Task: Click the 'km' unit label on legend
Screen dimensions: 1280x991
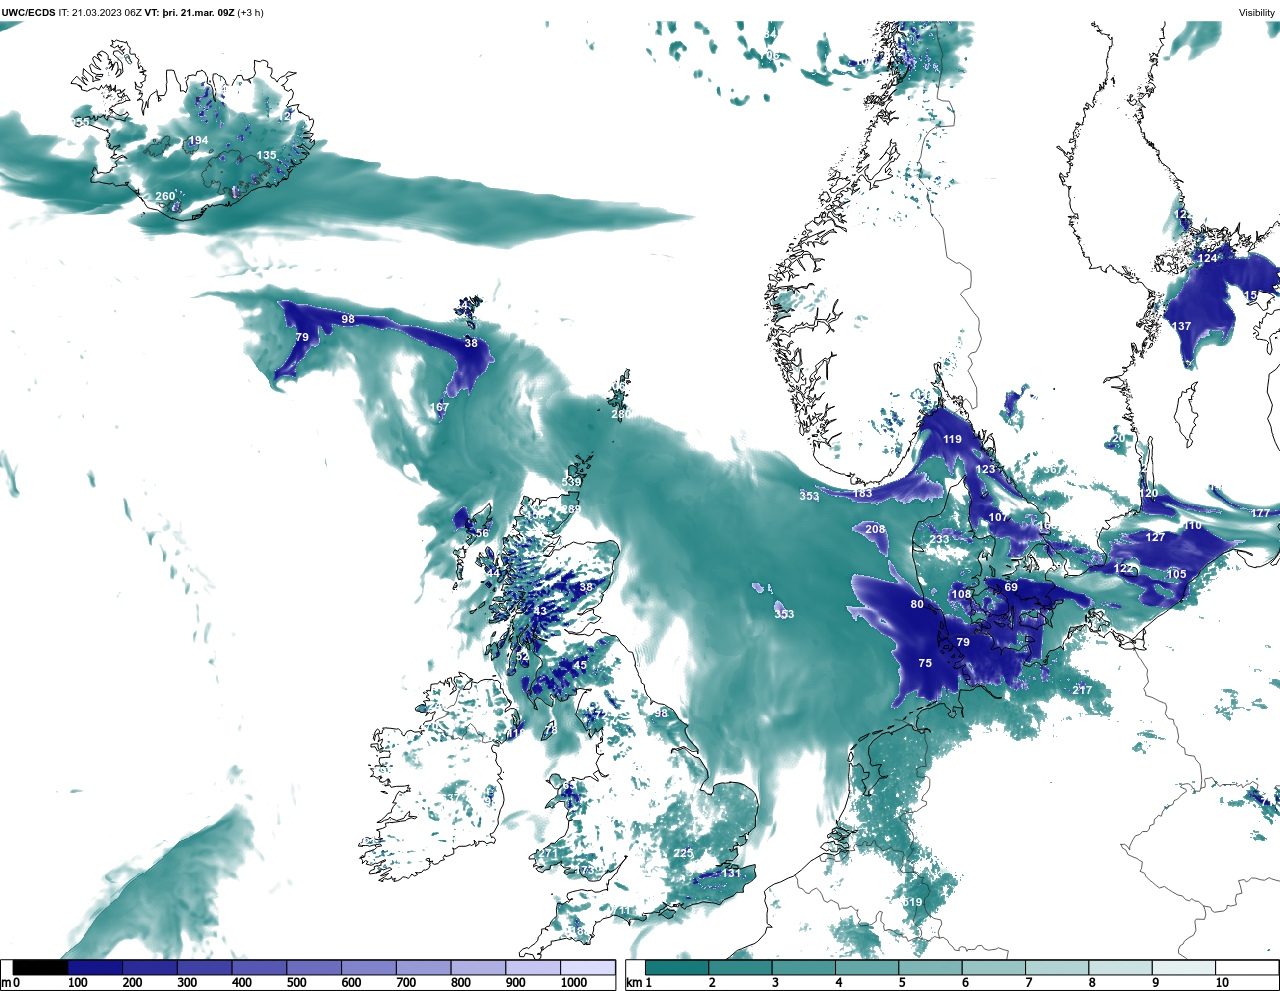Action: click(633, 983)
